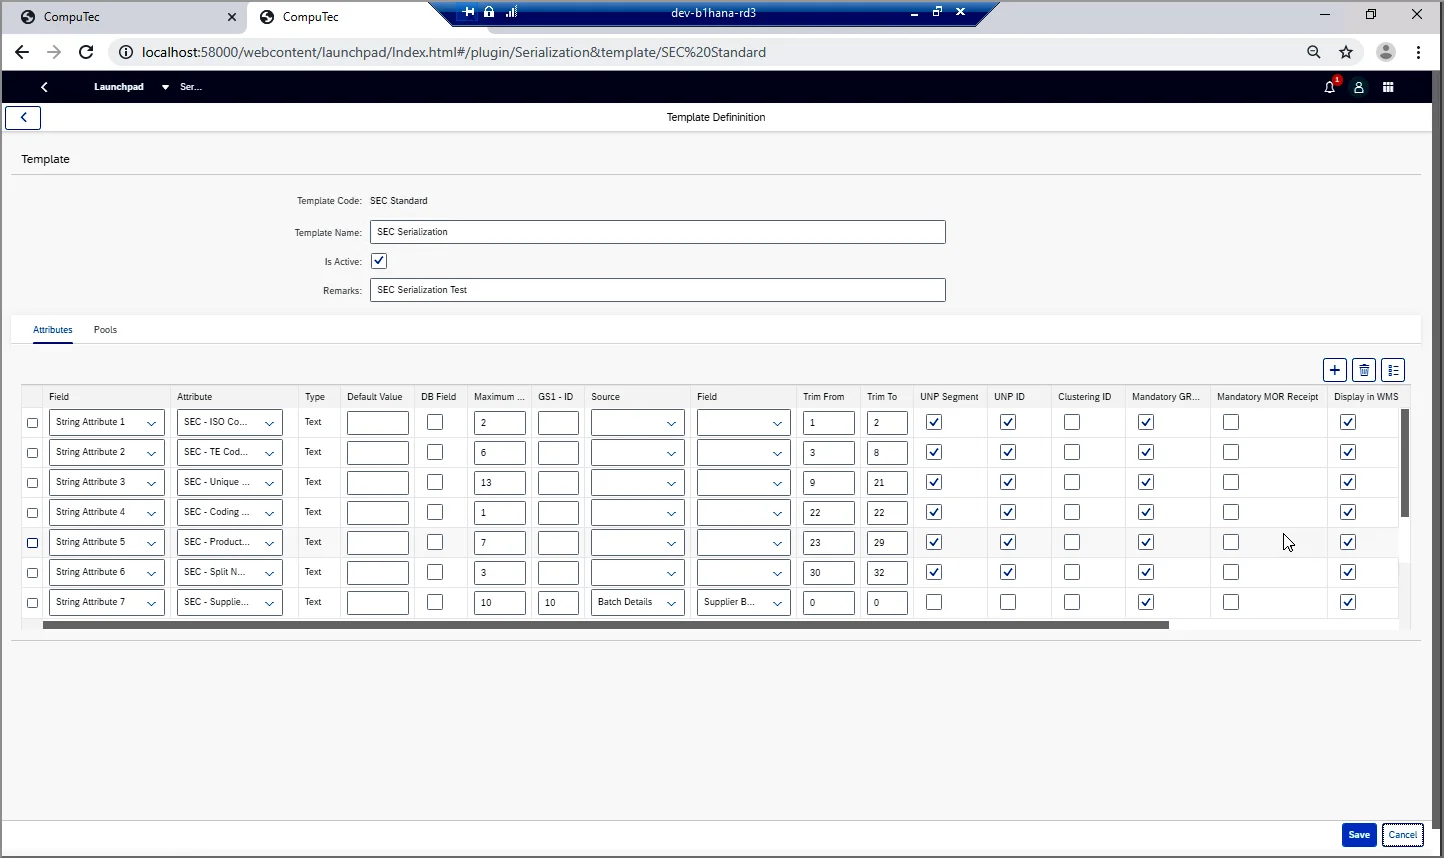Click the Trim From column header

pos(823,397)
